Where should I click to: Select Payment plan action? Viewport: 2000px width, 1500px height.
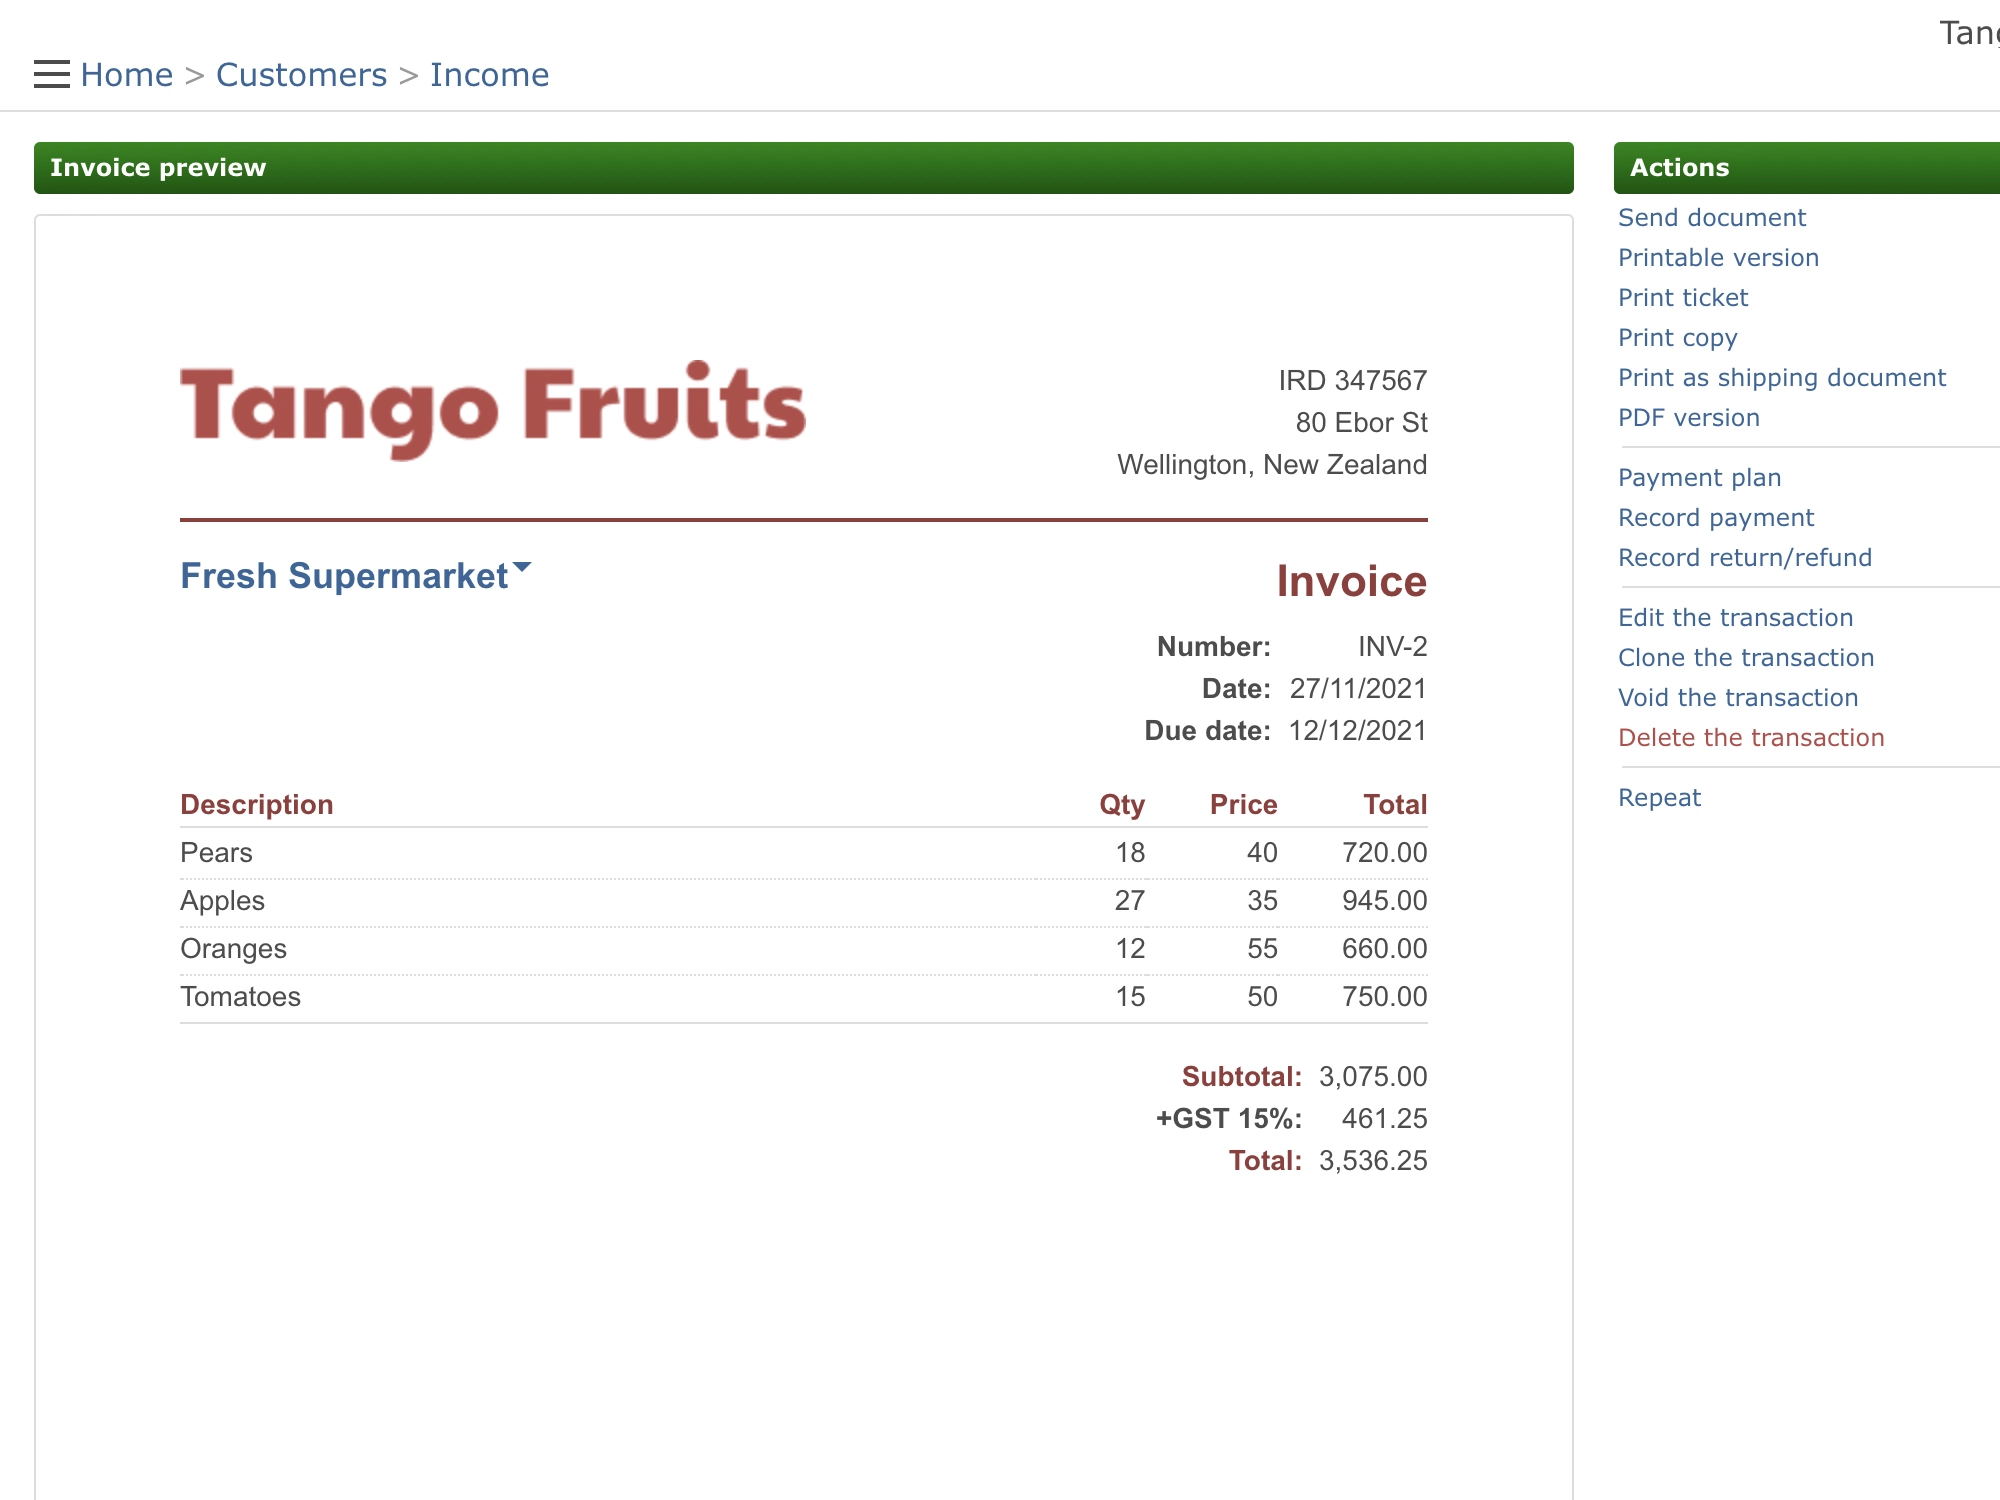tap(1699, 476)
